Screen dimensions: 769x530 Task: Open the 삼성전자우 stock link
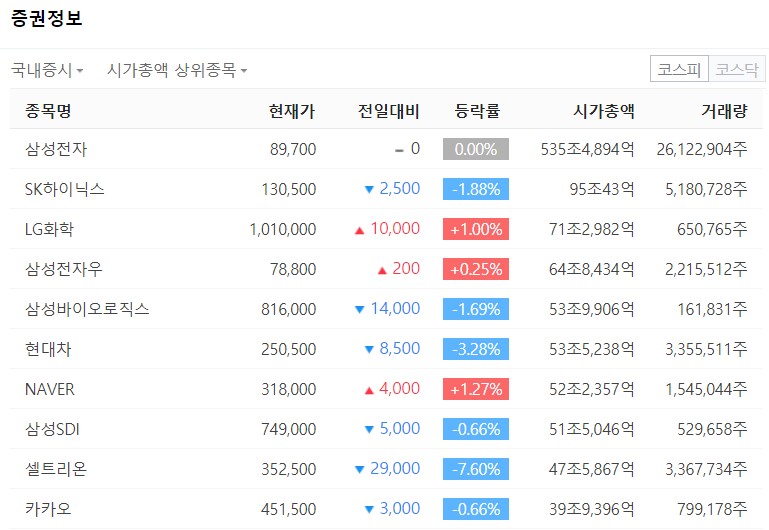[x=64, y=269]
